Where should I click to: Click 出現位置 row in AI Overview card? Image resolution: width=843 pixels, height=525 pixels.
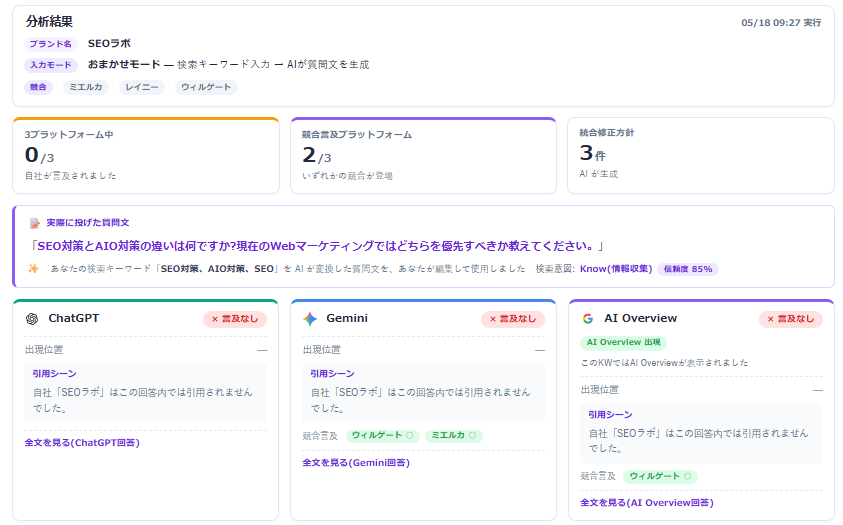click(702, 390)
